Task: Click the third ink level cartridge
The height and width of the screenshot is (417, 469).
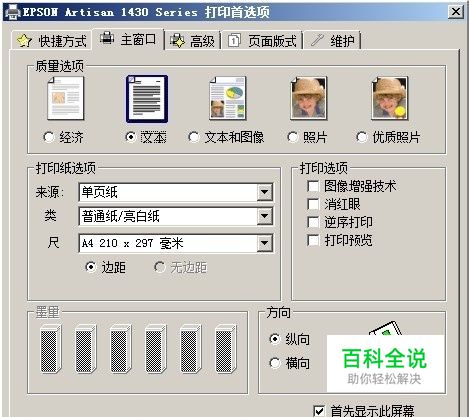Action: [121, 349]
